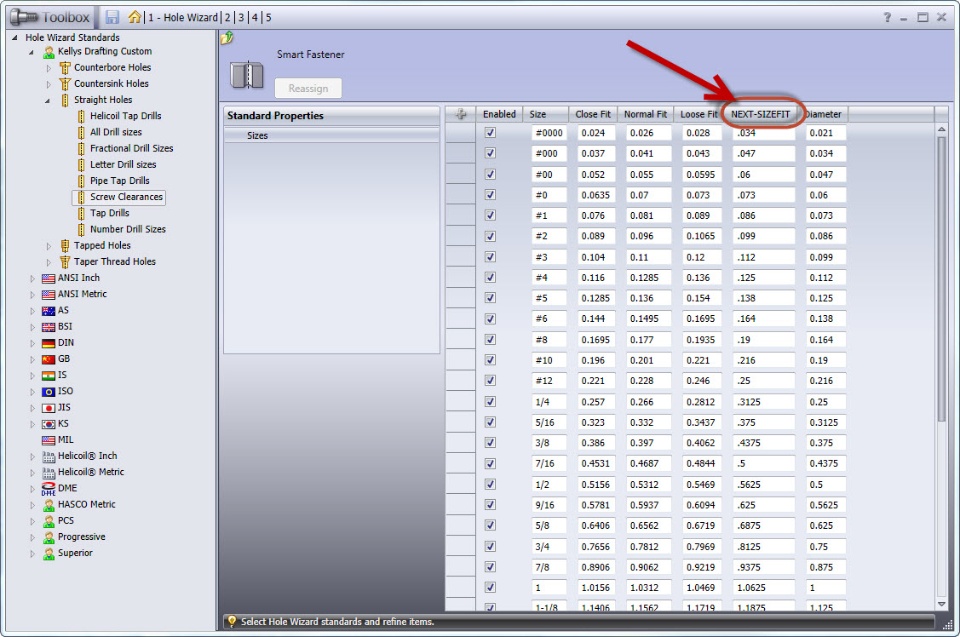Click the table scroll down arrow
The height and width of the screenshot is (637, 960).
942,605
